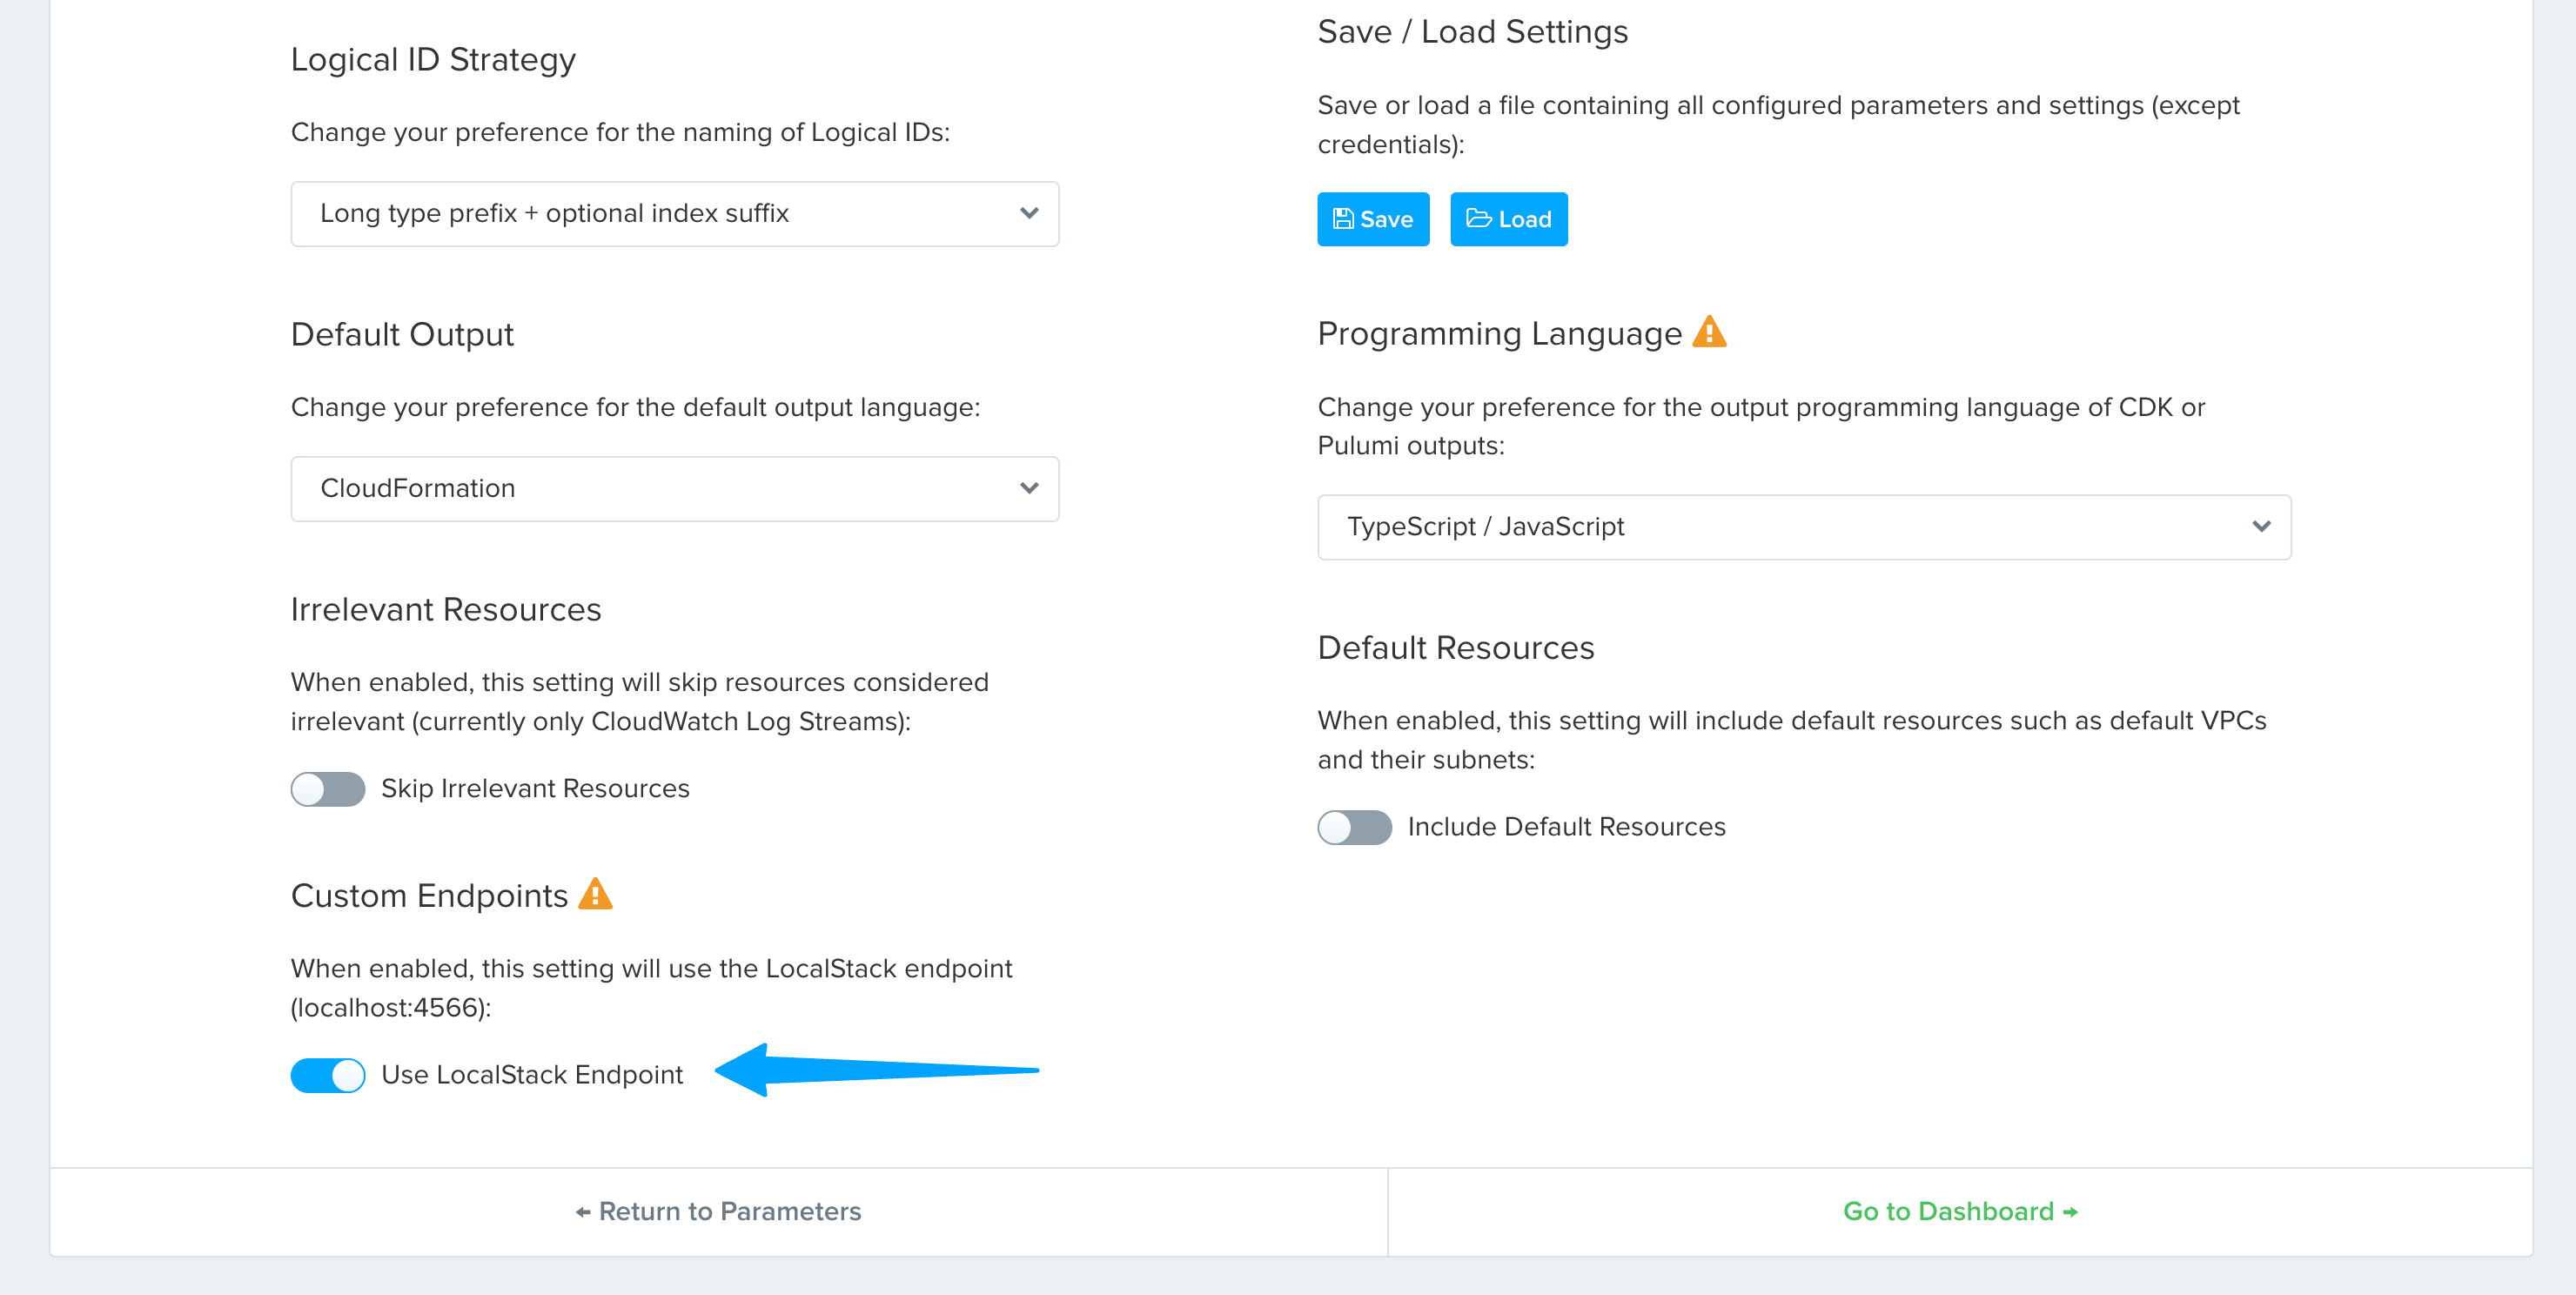2576x1295 pixels.
Task: Click the floppy disk icon on the Save button
Action: click(x=1345, y=219)
